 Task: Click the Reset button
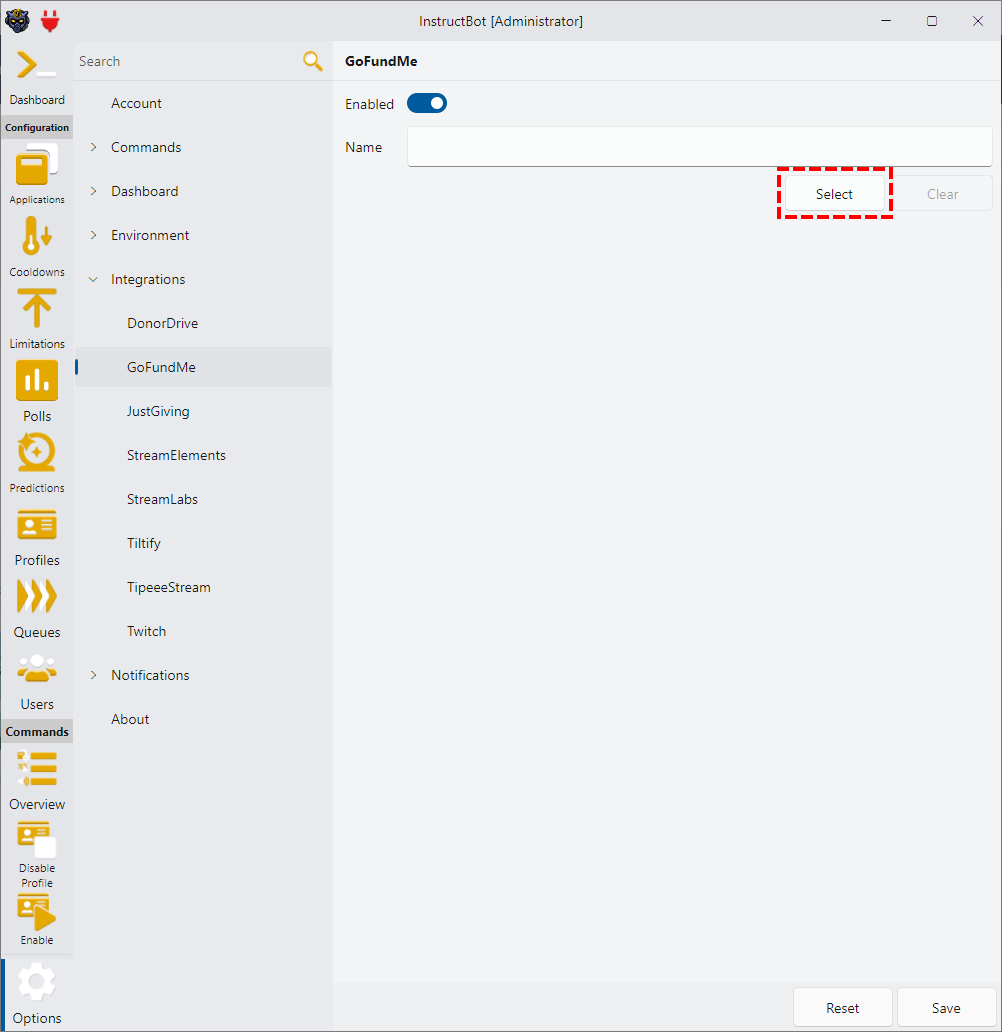click(x=843, y=1008)
